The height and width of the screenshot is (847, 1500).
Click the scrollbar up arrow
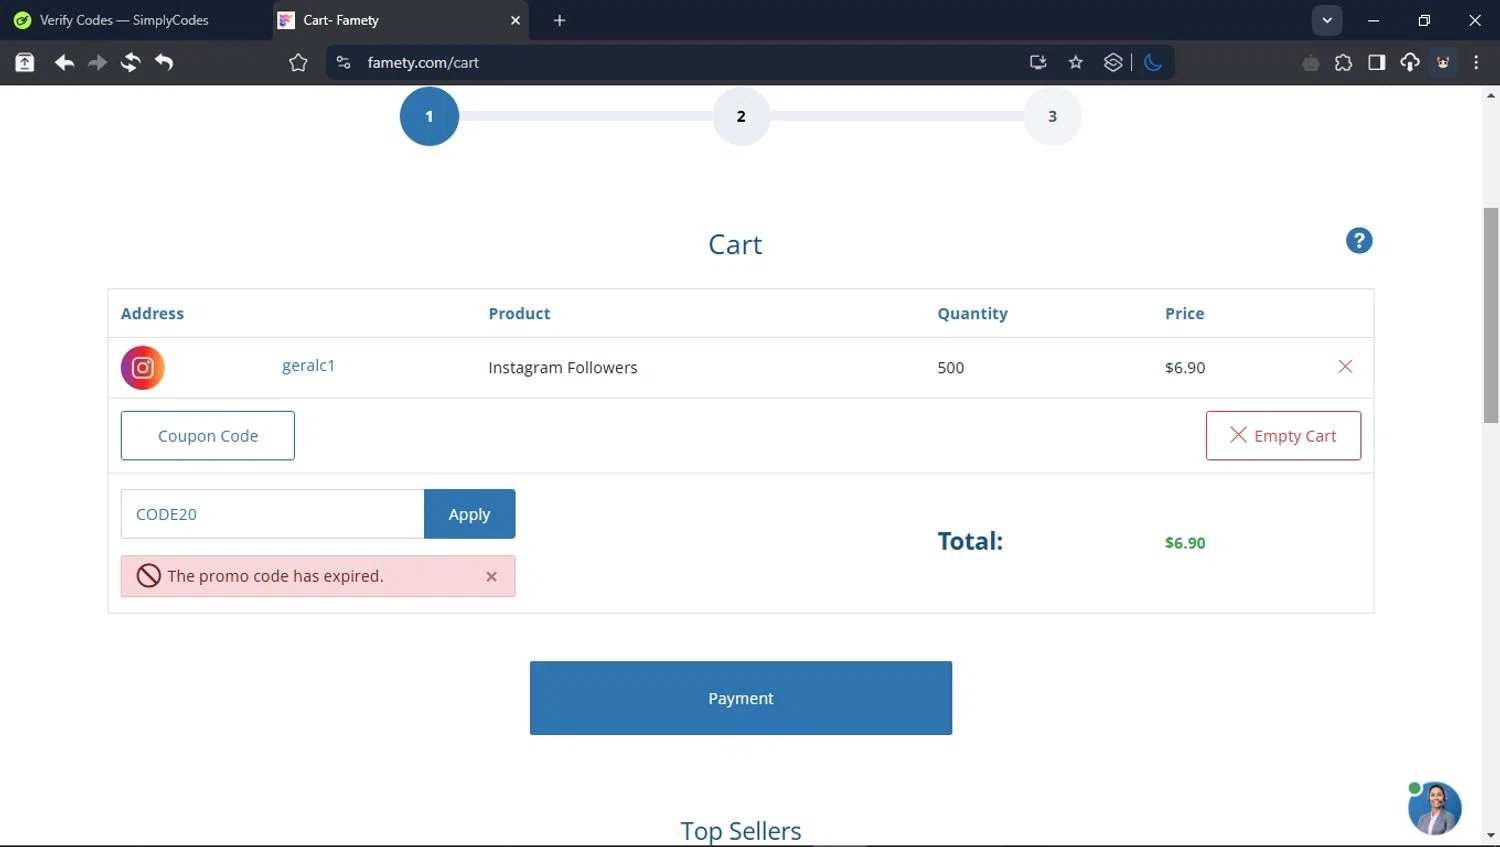(1491, 96)
